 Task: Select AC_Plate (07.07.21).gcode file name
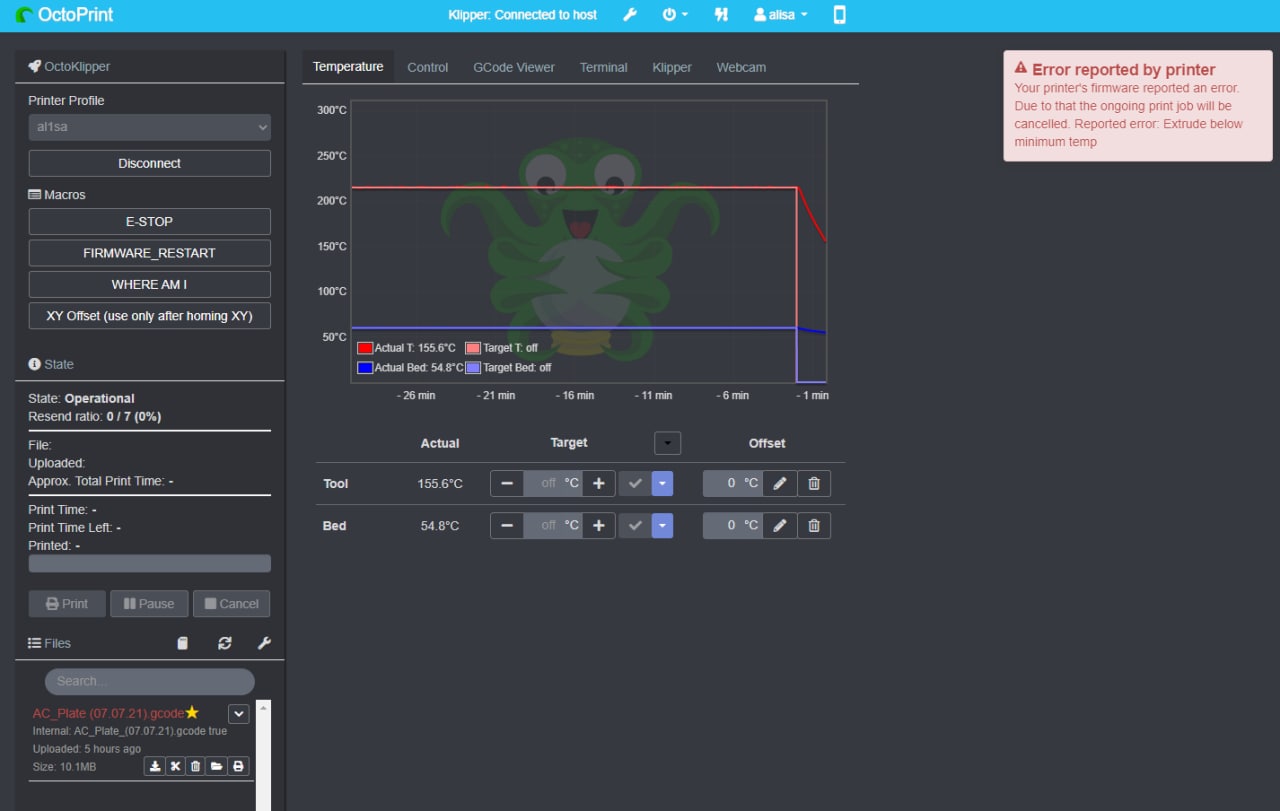point(108,713)
